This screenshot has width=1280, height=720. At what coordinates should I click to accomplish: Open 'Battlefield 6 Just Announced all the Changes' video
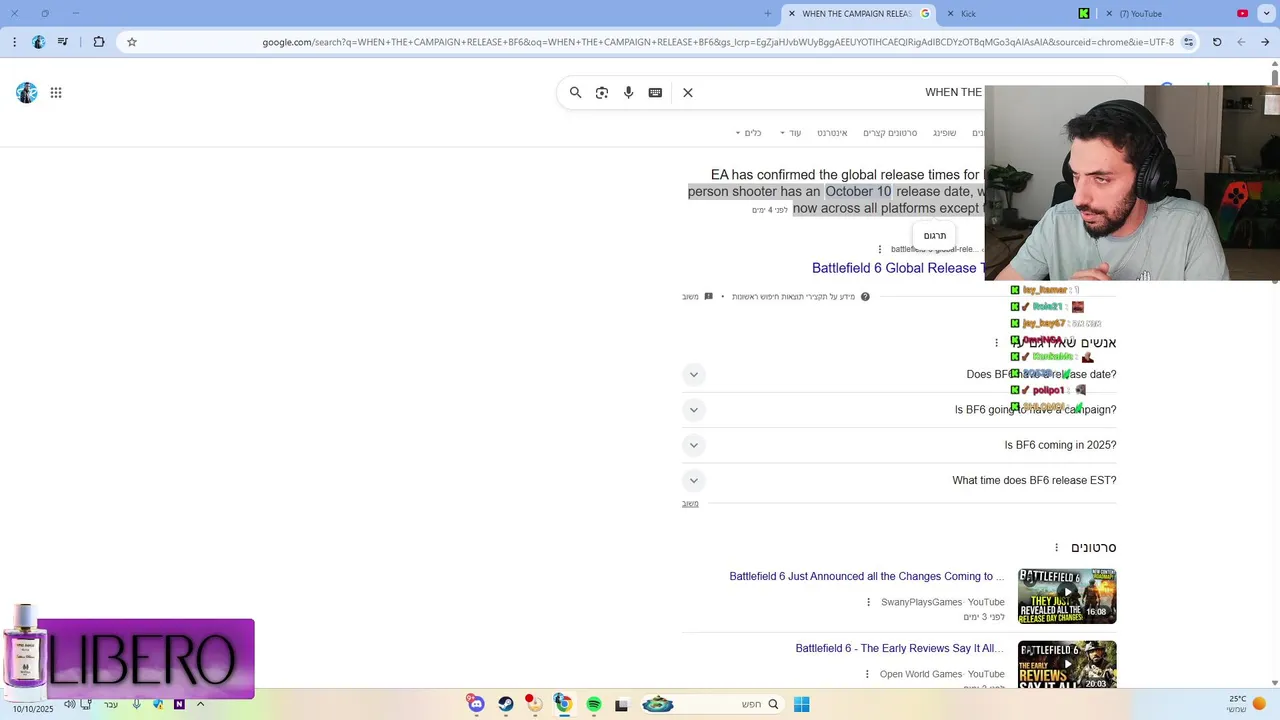867,577
